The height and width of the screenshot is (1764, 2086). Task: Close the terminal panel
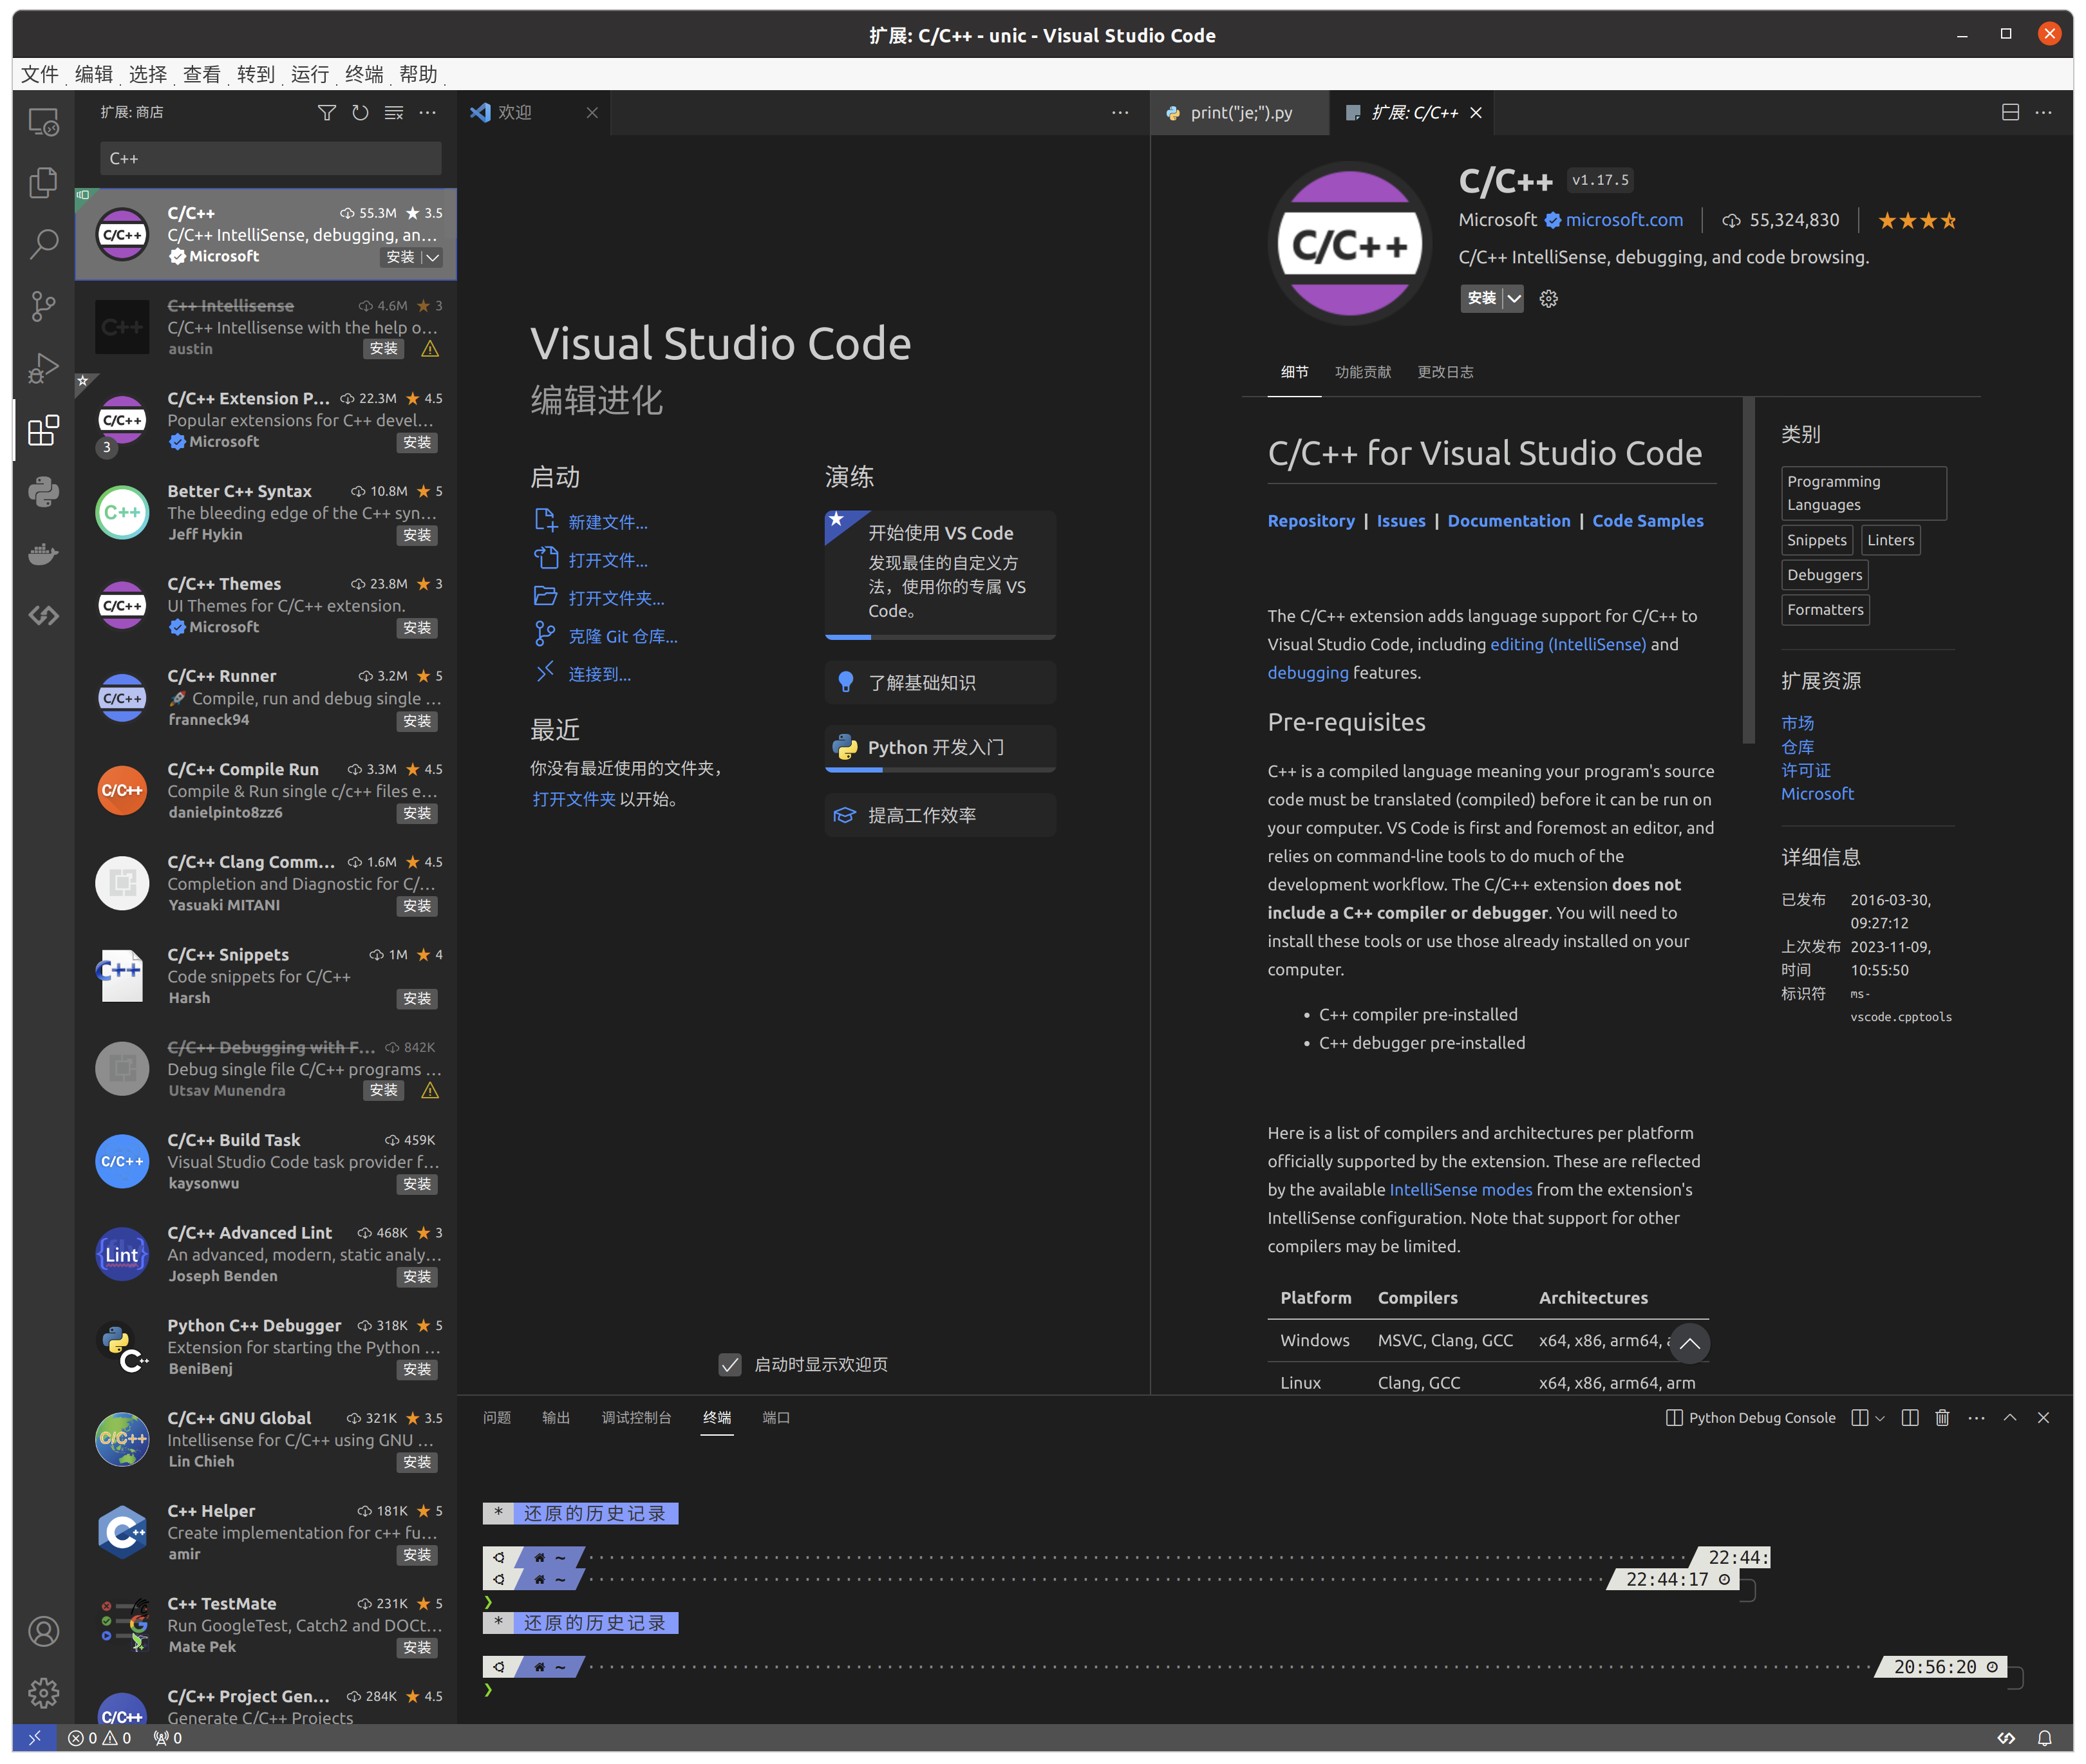(x=2044, y=1418)
